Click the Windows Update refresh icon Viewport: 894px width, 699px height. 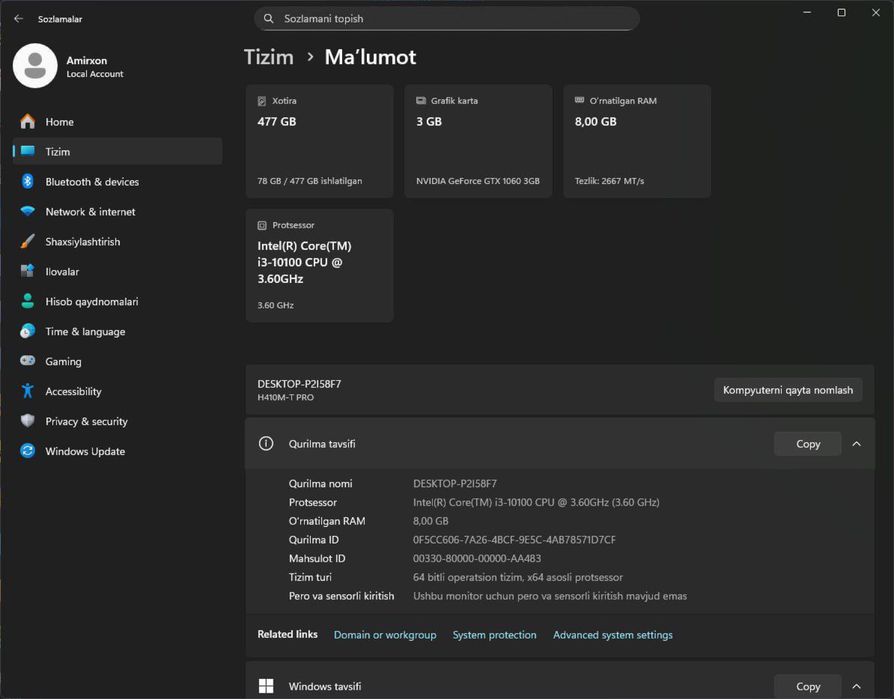pyautogui.click(x=27, y=451)
